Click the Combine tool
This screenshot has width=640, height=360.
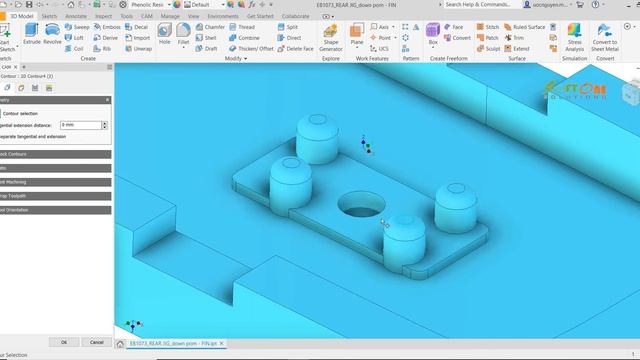(x=244, y=38)
